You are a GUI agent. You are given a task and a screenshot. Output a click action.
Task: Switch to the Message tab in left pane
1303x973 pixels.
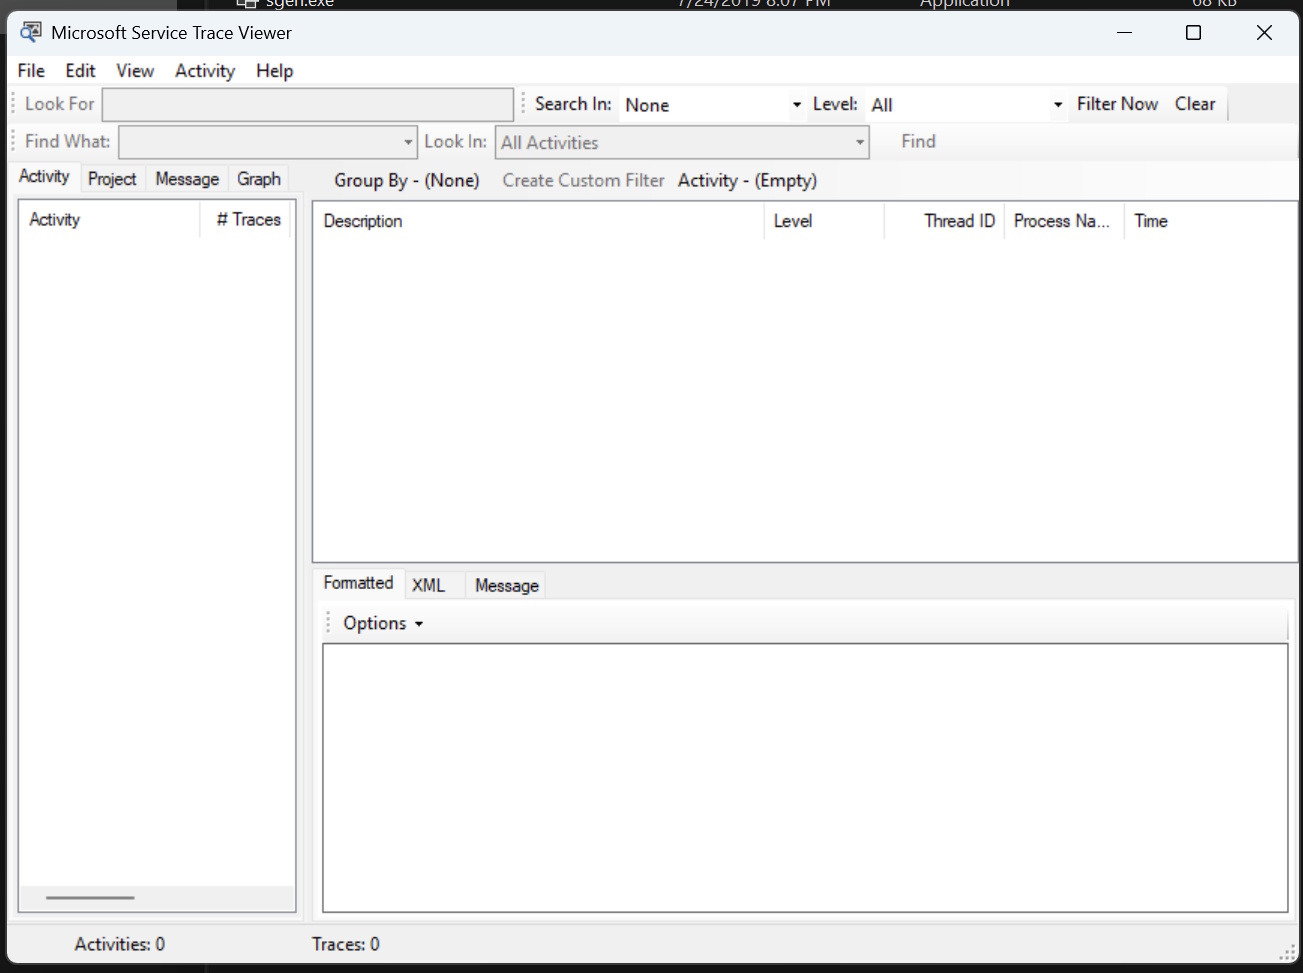coord(187,179)
